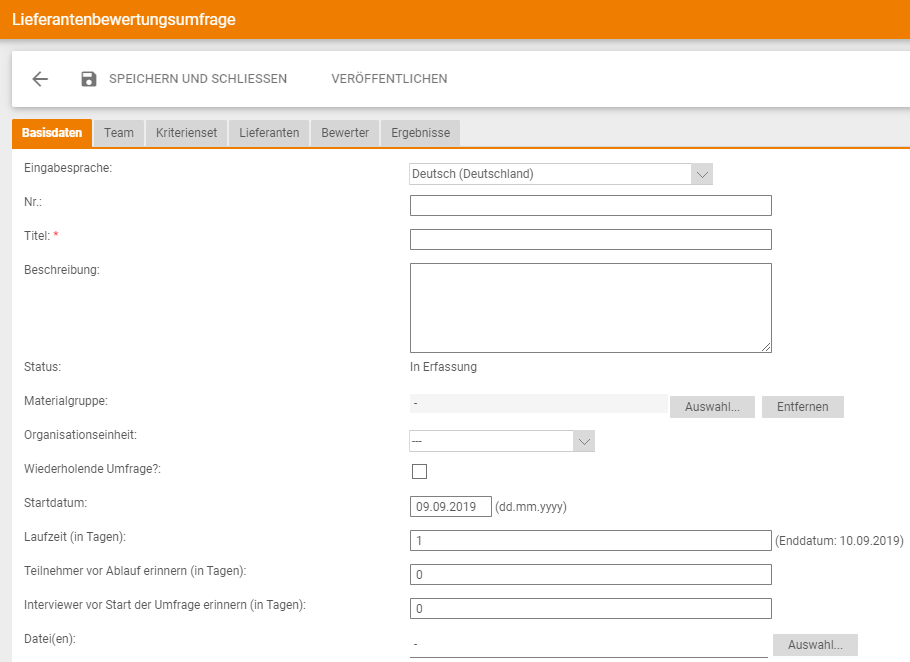This screenshot has height=662, width=910.
Task: Show the Ergebnisse tab
Action: 420,133
